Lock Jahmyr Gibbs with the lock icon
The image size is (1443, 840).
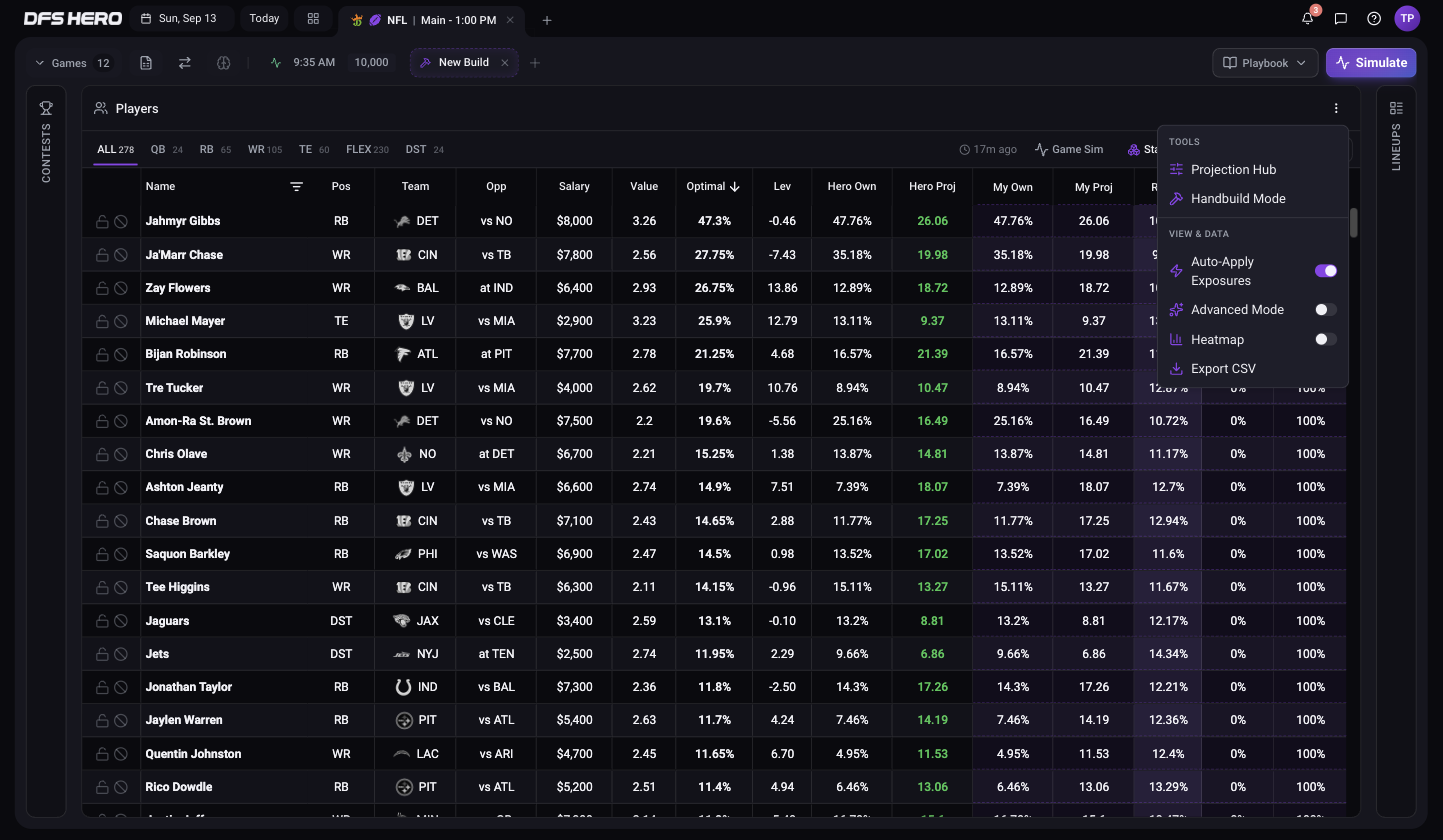click(102, 221)
